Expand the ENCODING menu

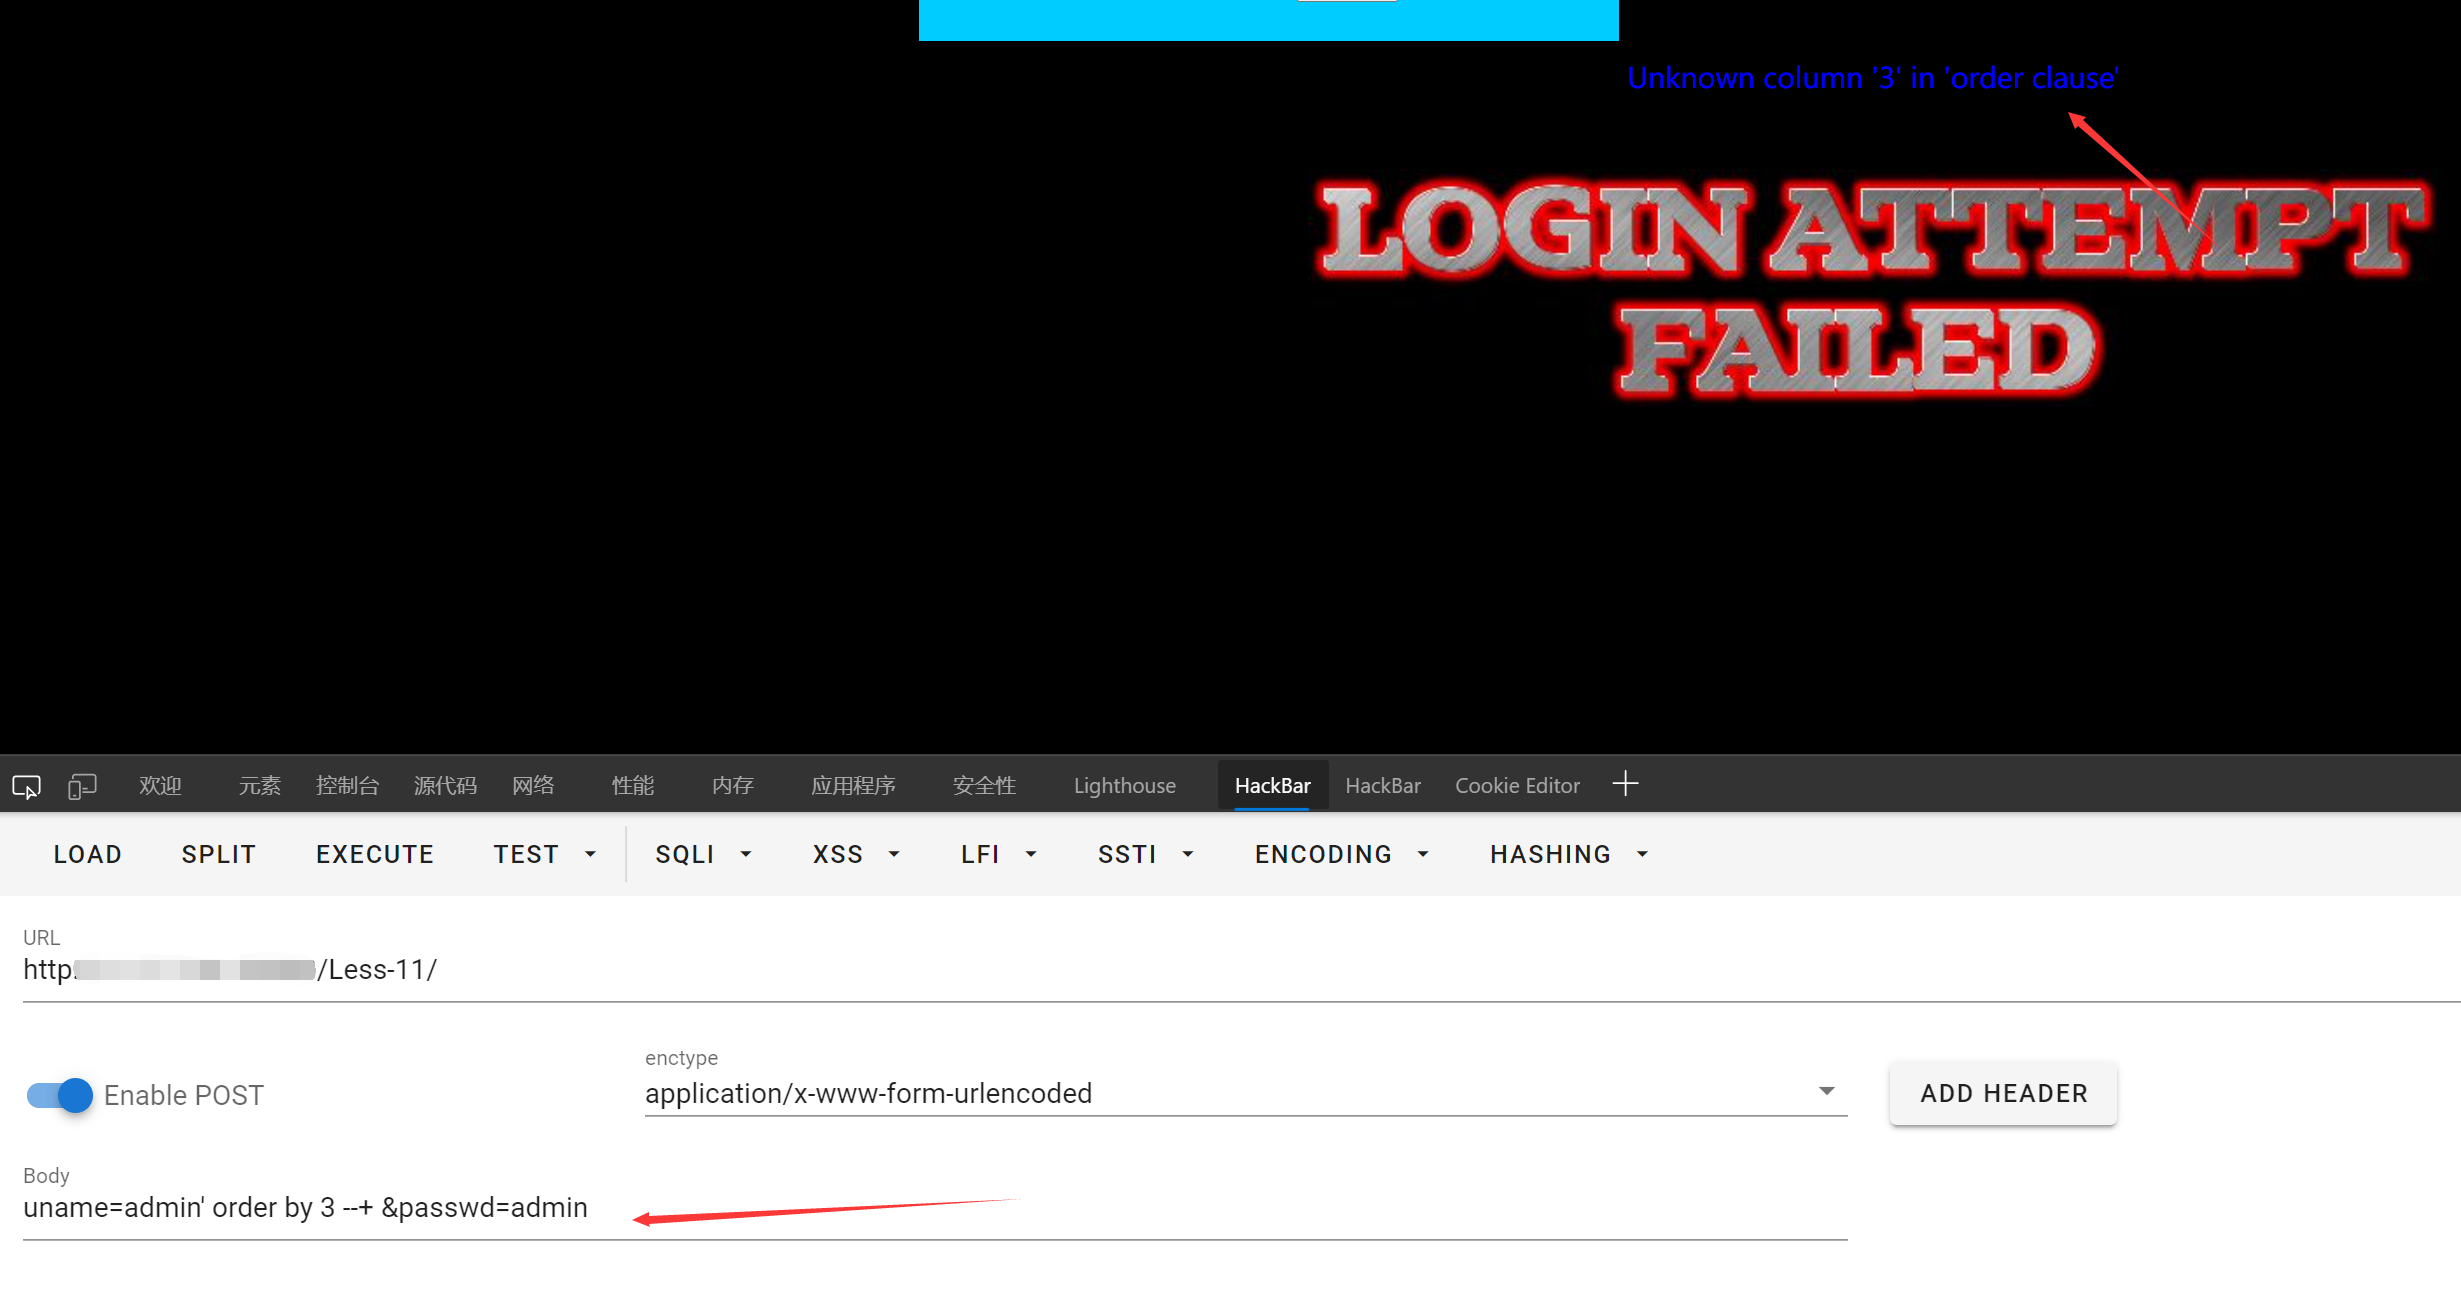[1341, 854]
